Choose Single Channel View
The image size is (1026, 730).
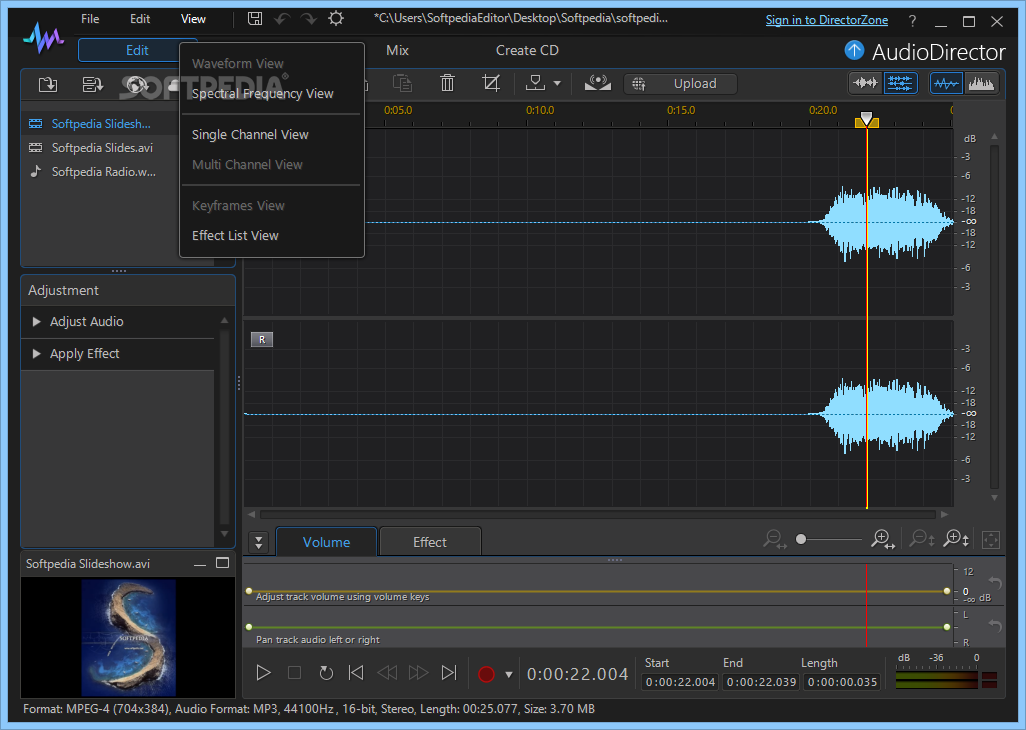tap(250, 135)
